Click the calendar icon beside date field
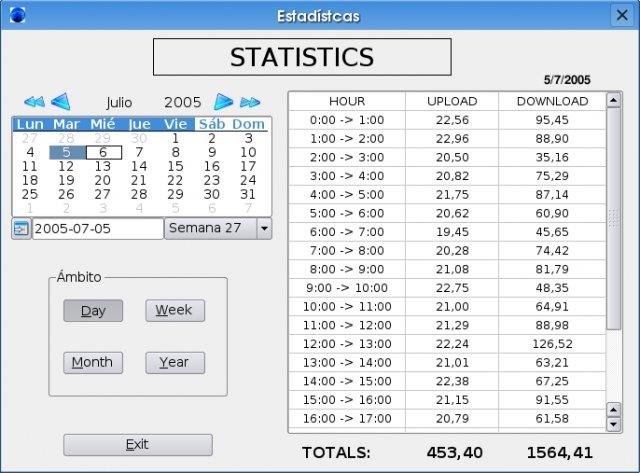Image resolution: width=640 pixels, height=473 pixels. click(21, 229)
